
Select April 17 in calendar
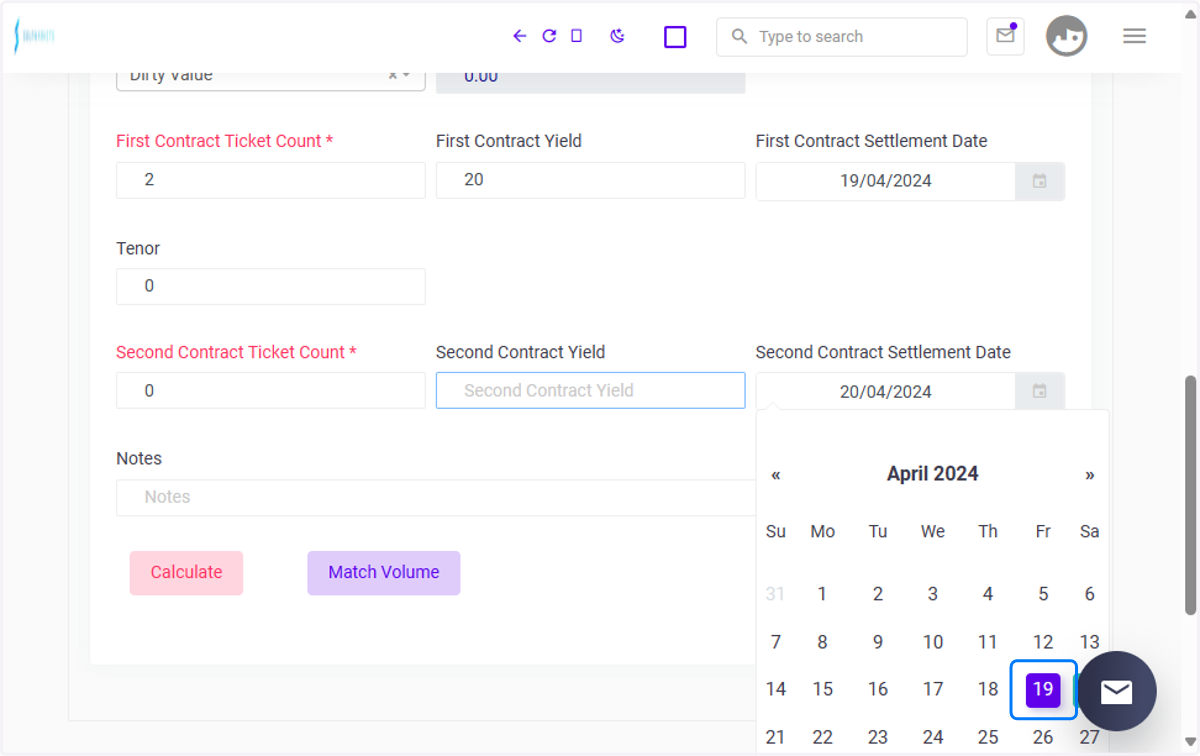point(933,689)
